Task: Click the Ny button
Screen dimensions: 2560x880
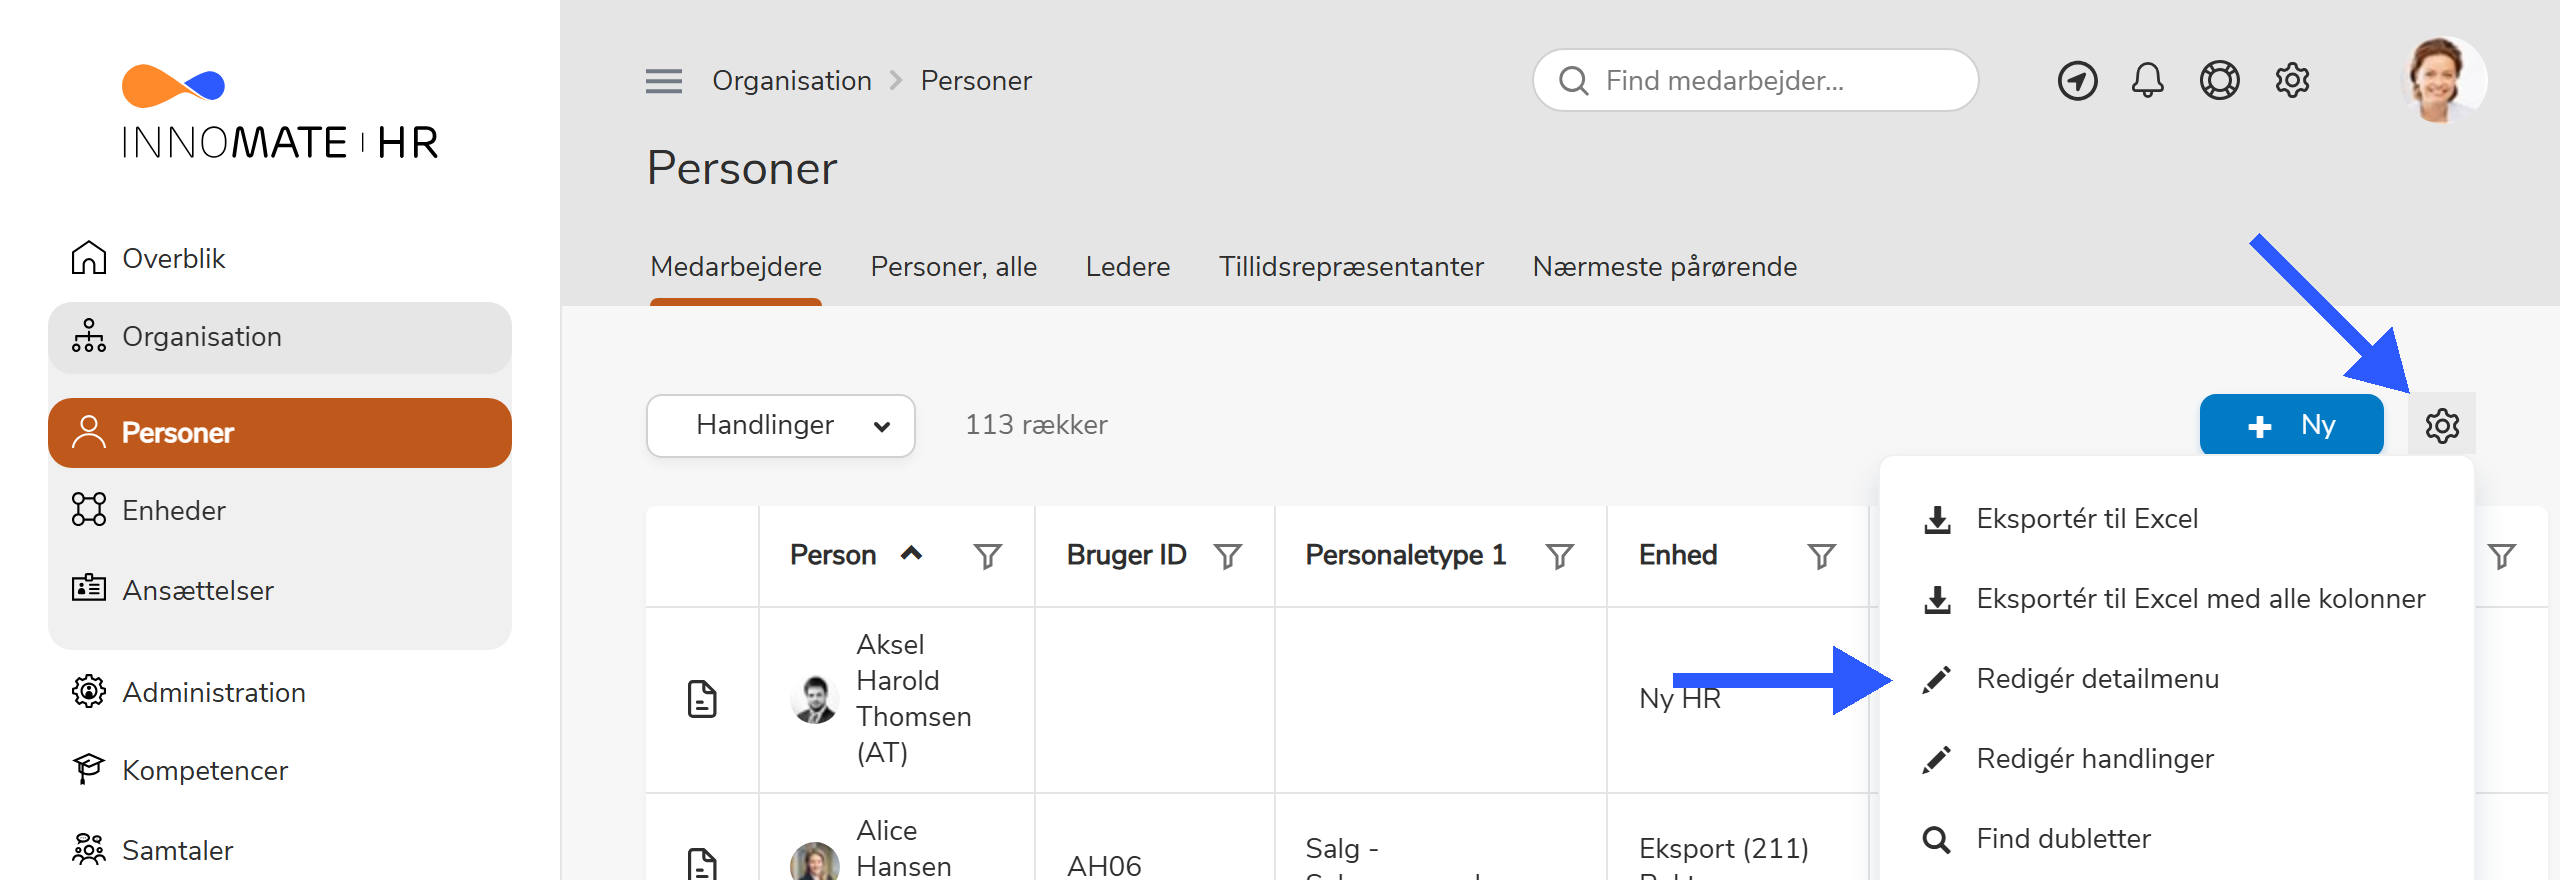Action: [2291, 425]
